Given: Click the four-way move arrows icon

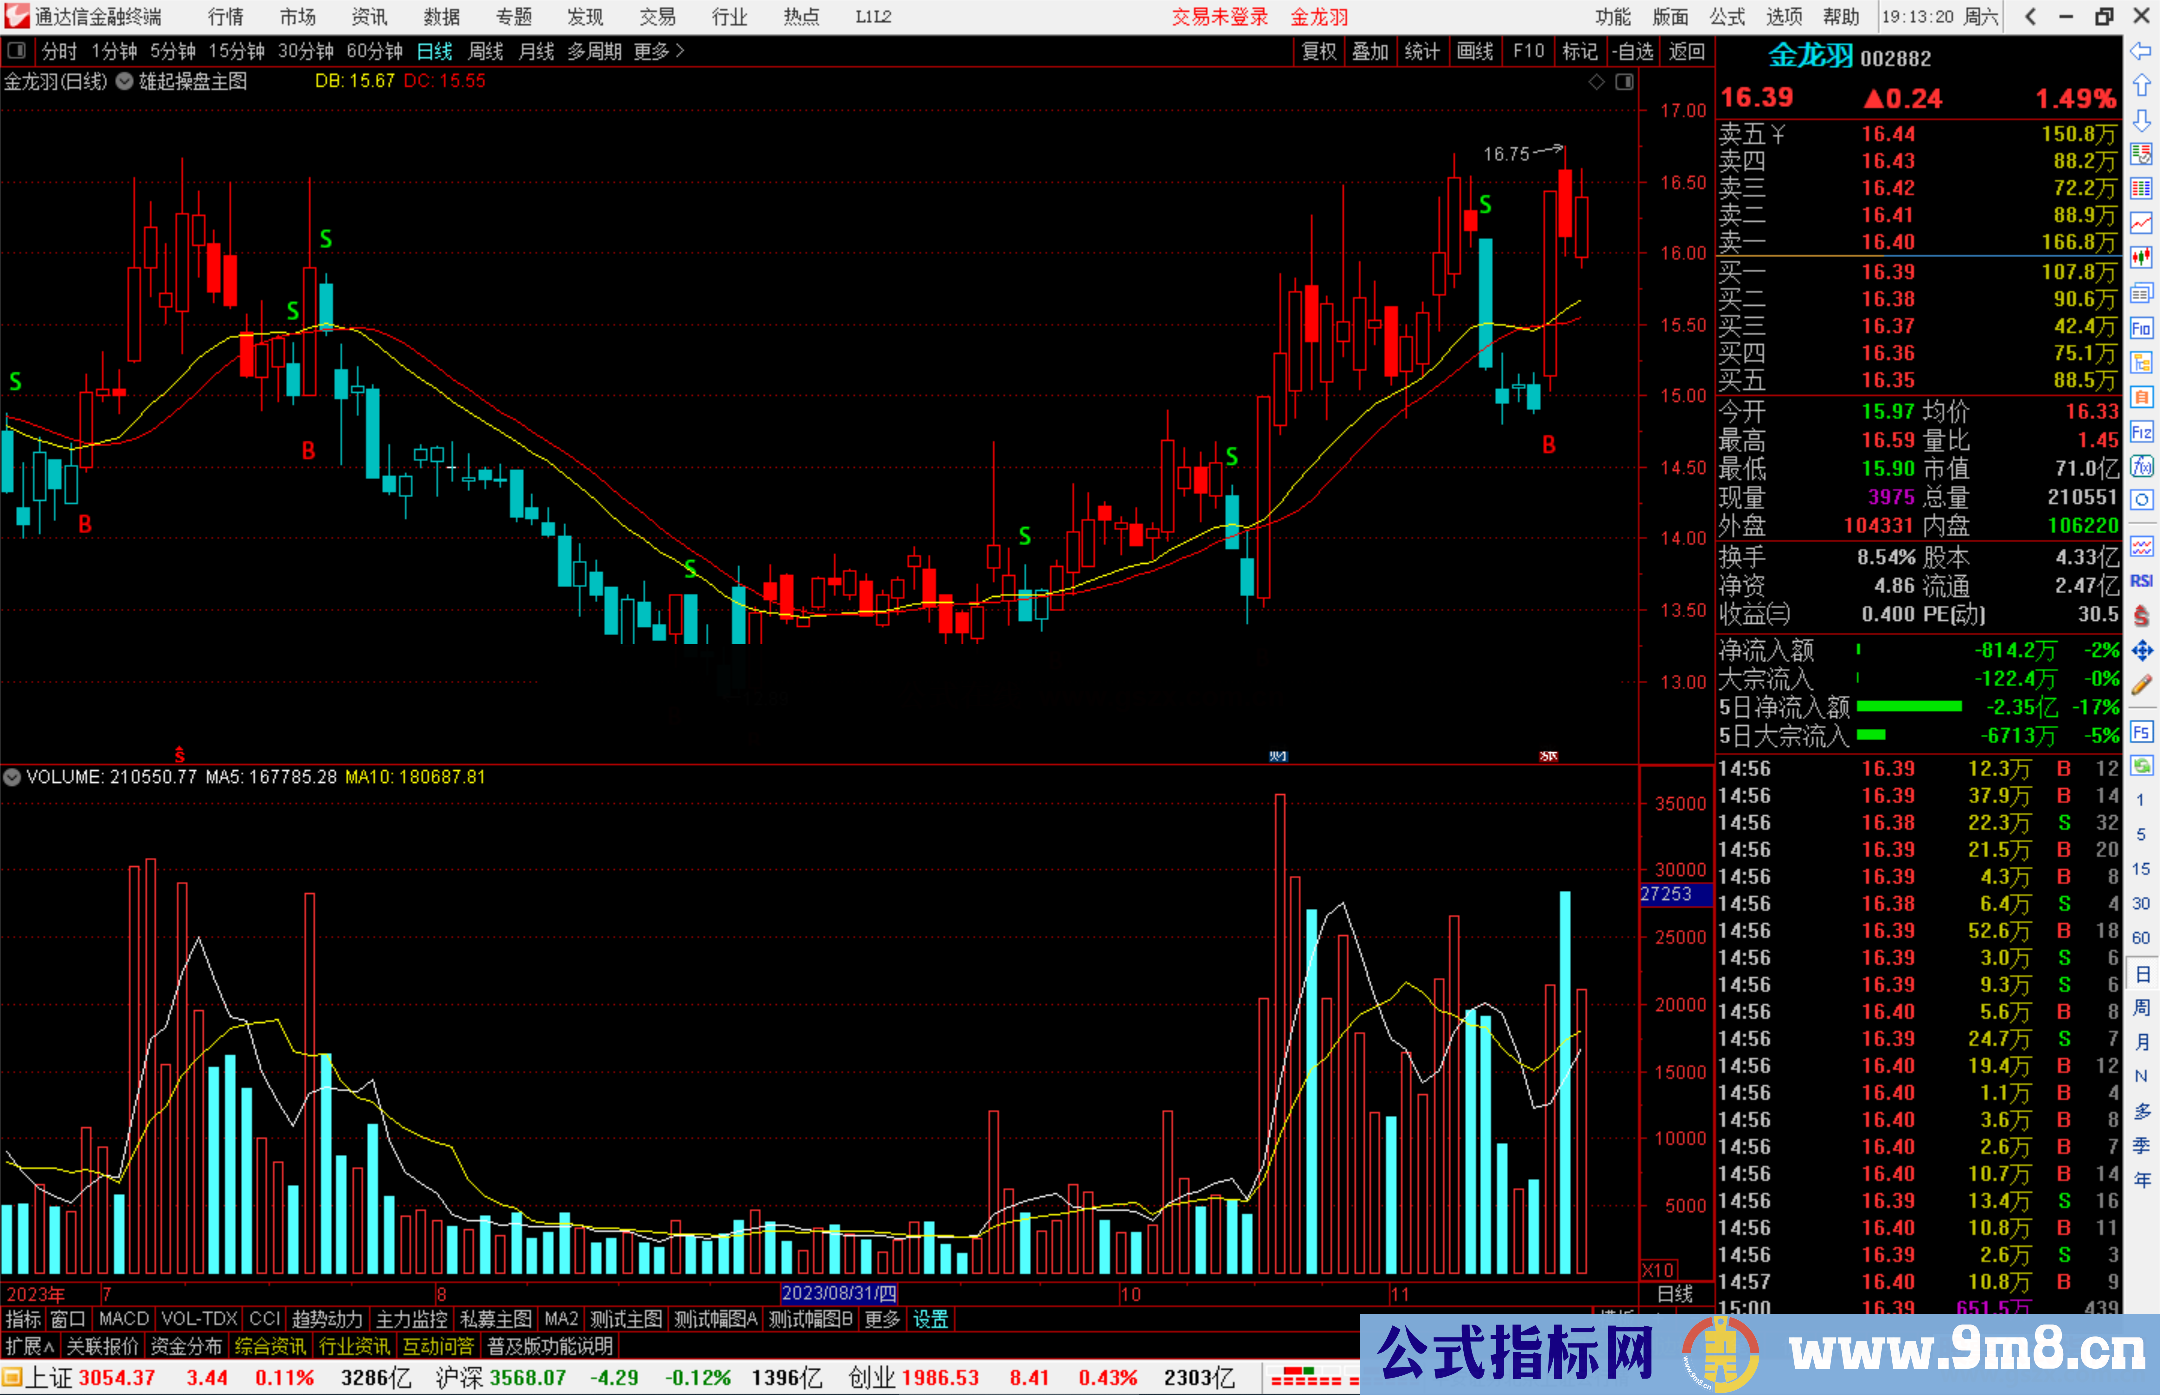Looking at the screenshot, I should tap(2141, 651).
